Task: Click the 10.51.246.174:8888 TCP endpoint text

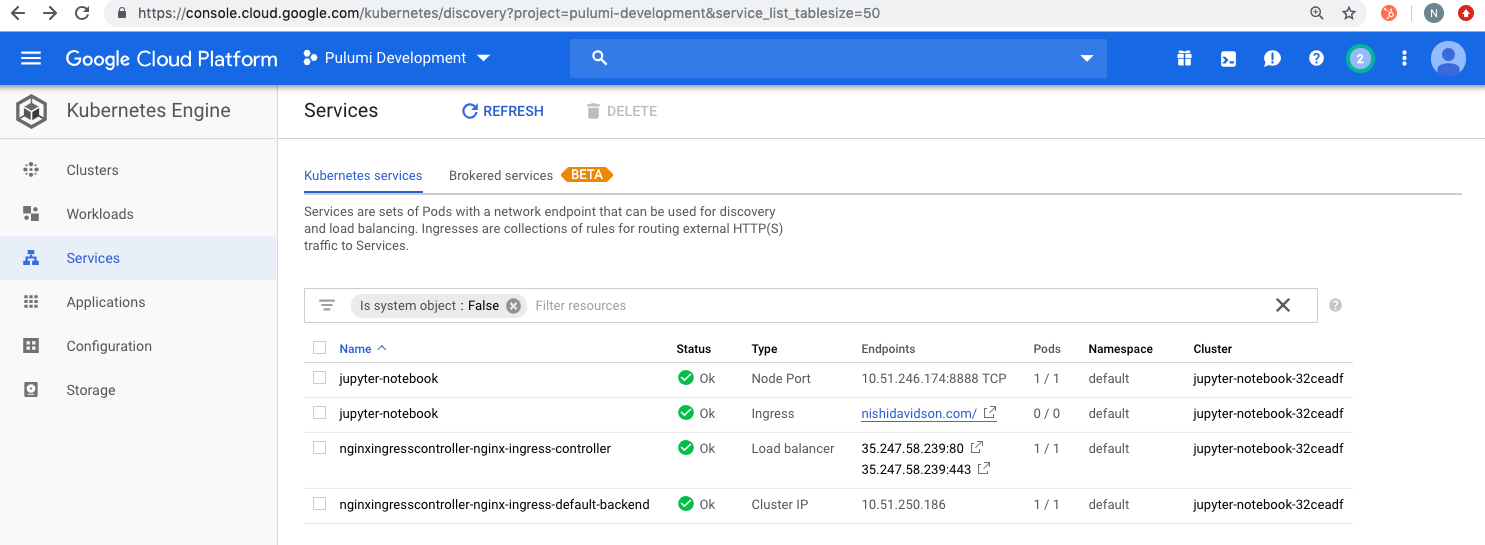Action: [934, 379]
